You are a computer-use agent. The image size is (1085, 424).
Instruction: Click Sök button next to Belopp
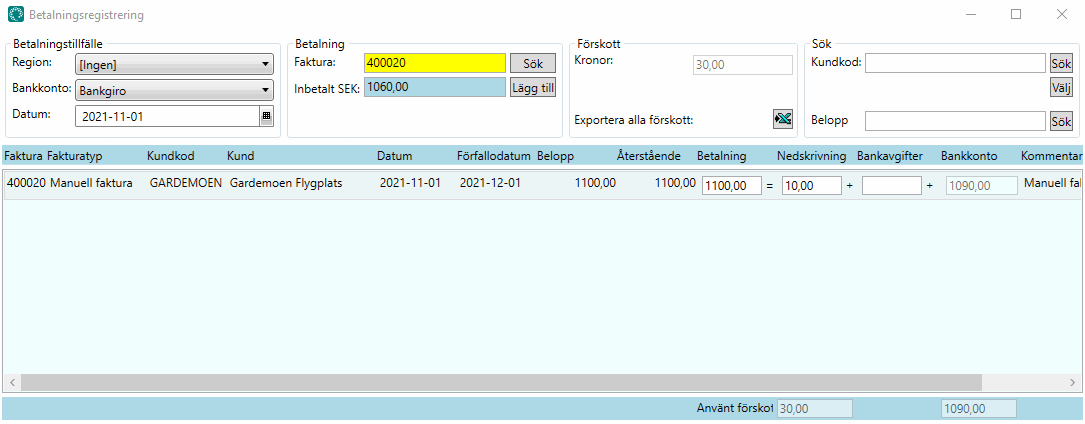coord(1061,121)
